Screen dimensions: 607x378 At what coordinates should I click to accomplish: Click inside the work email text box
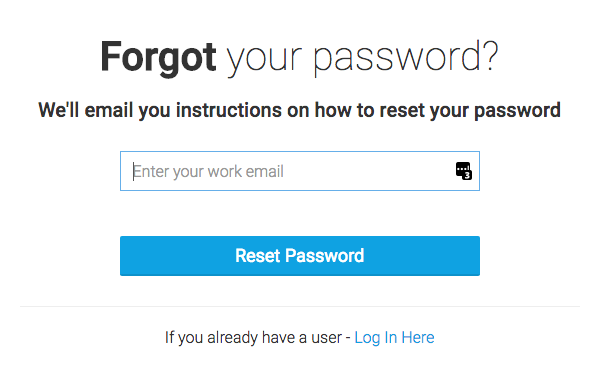point(300,171)
